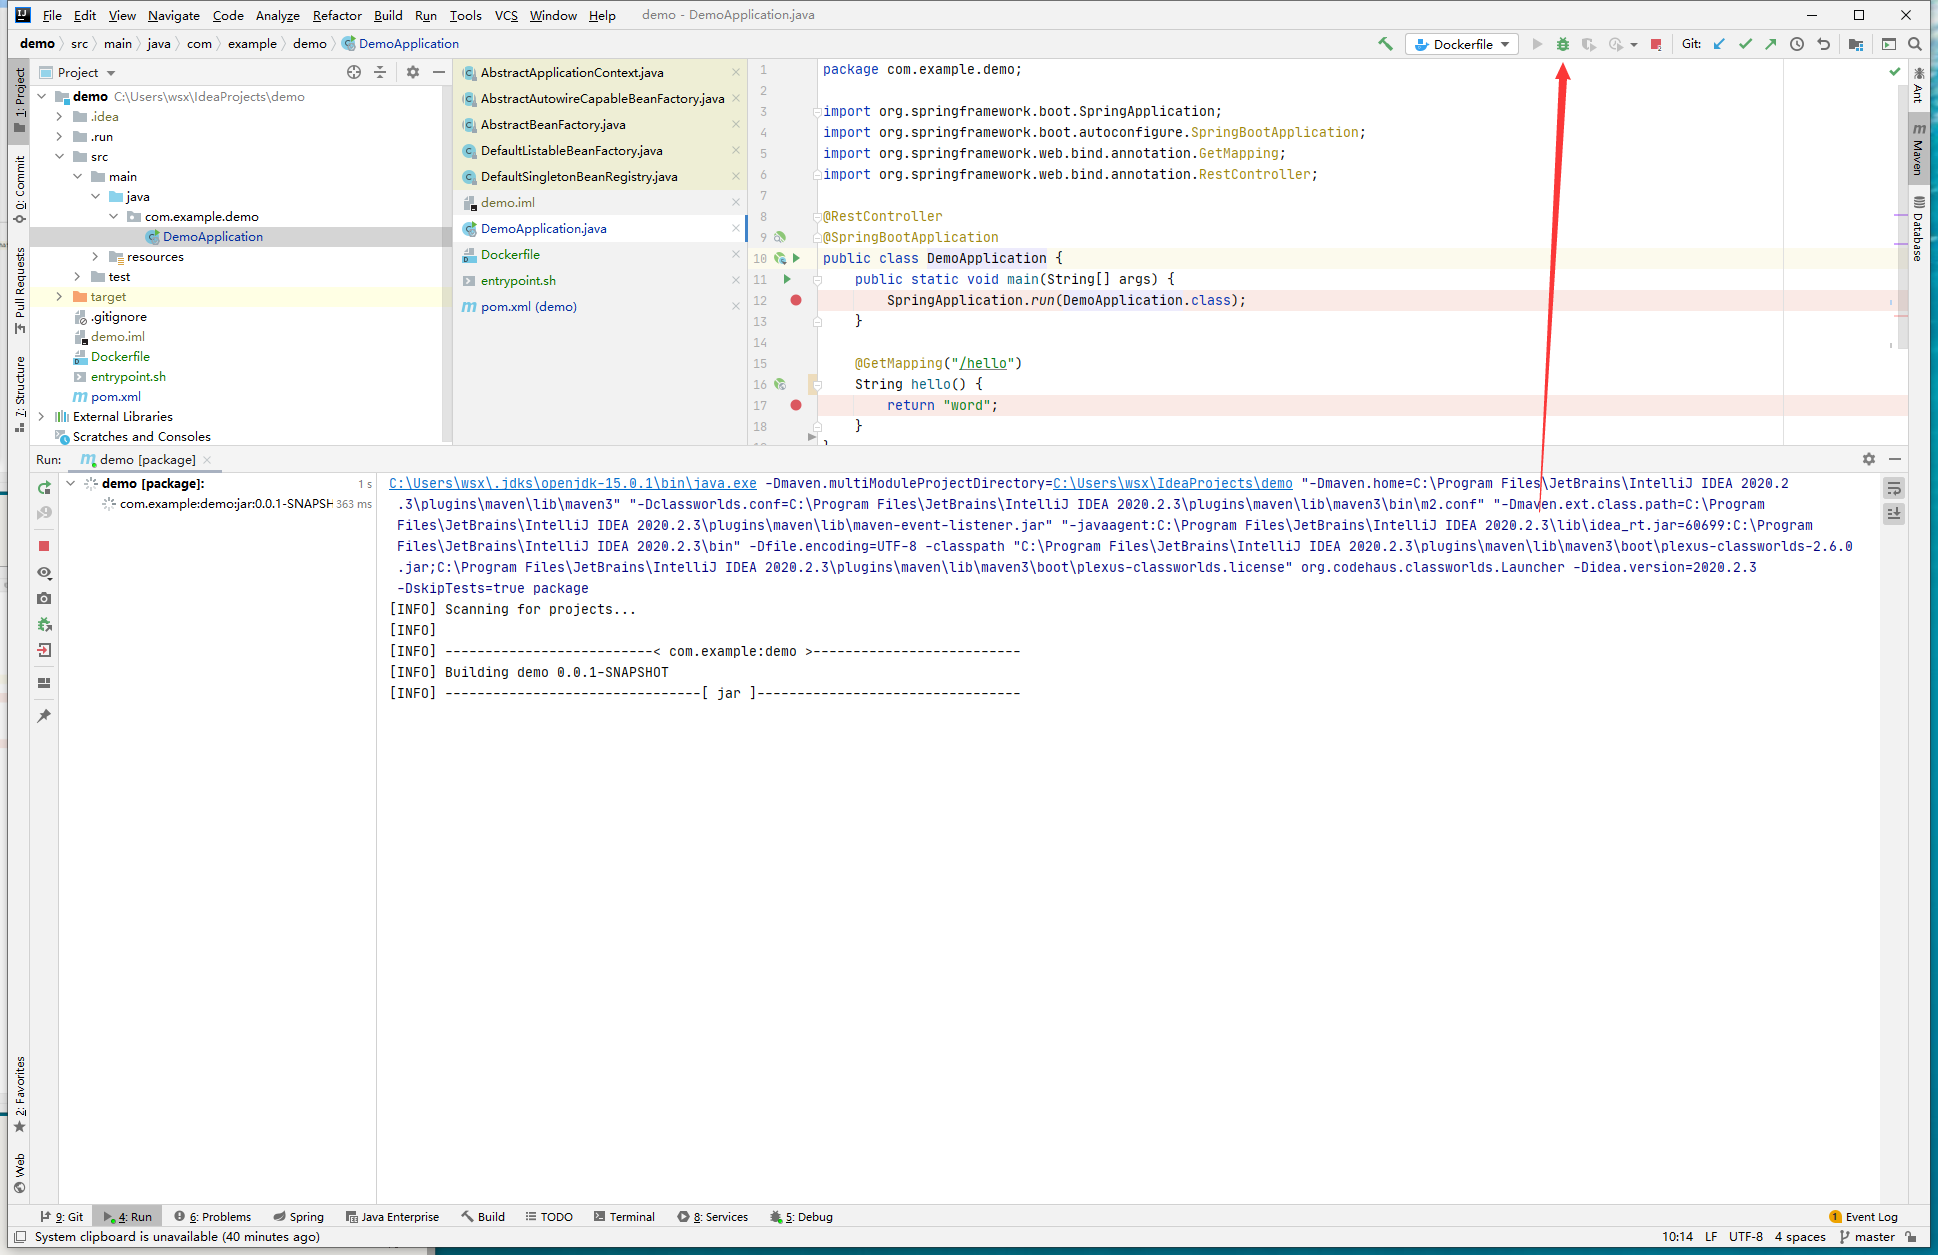Click Git commit checkmark icon
The image size is (1938, 1255).
click(1745, 44)
